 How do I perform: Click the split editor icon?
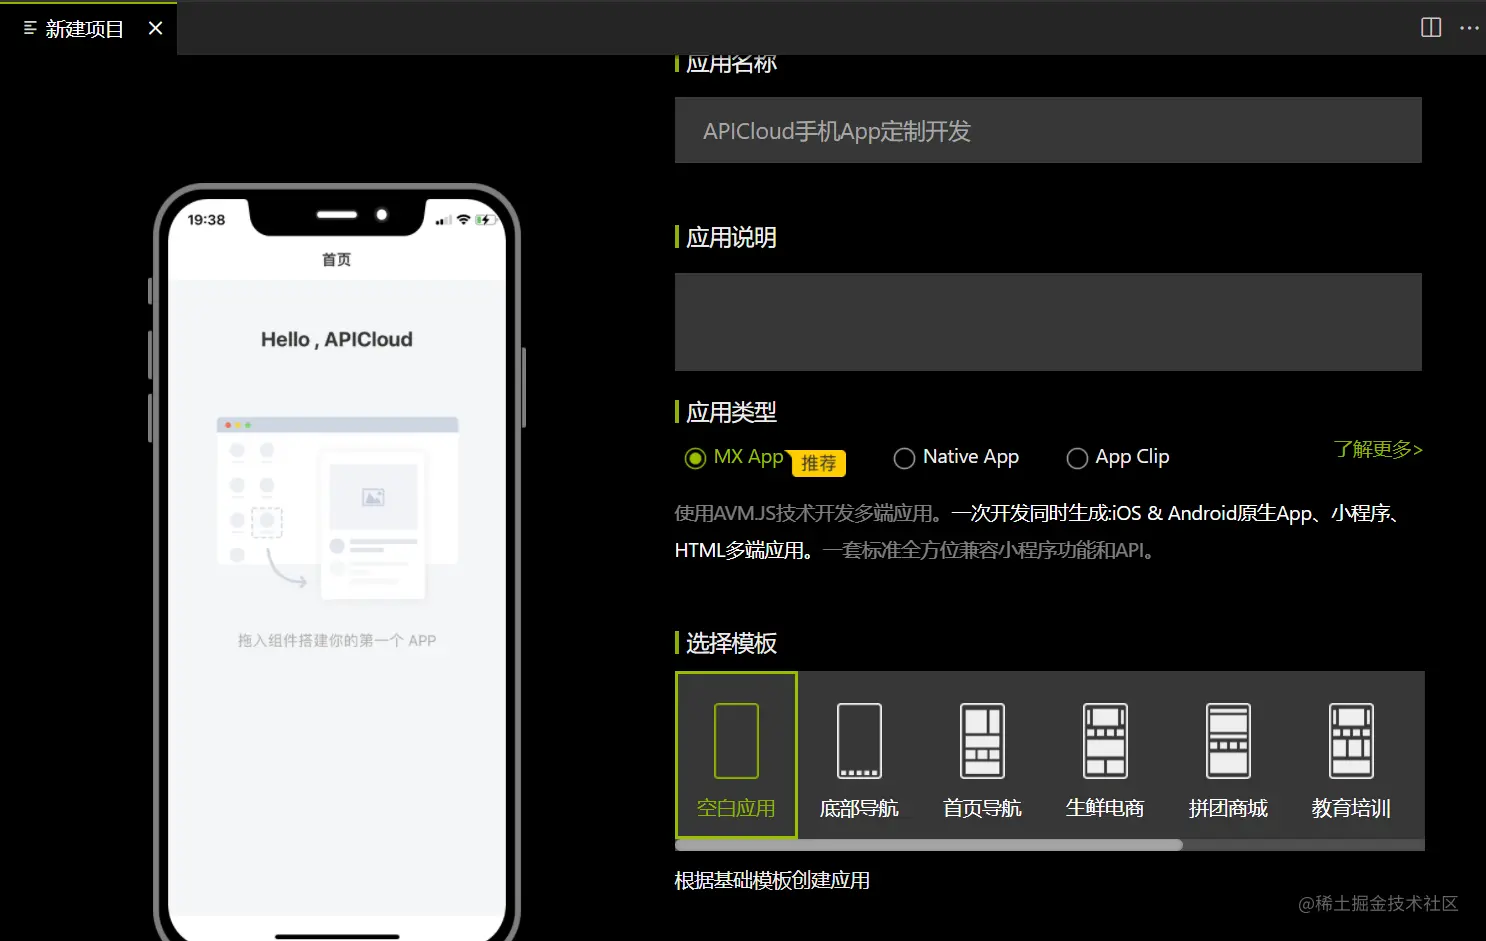click(1431, 28)
